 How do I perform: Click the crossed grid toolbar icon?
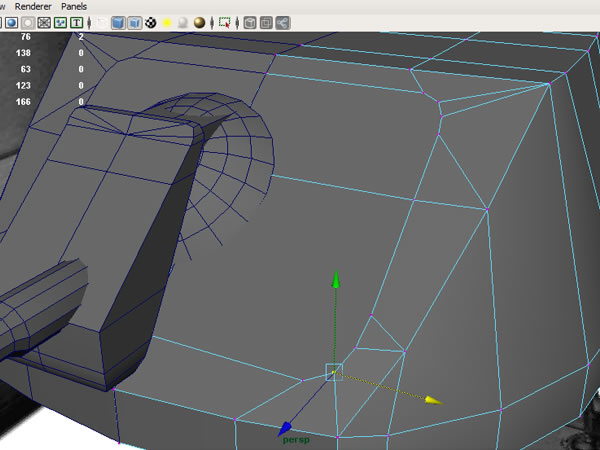[44, 22]
